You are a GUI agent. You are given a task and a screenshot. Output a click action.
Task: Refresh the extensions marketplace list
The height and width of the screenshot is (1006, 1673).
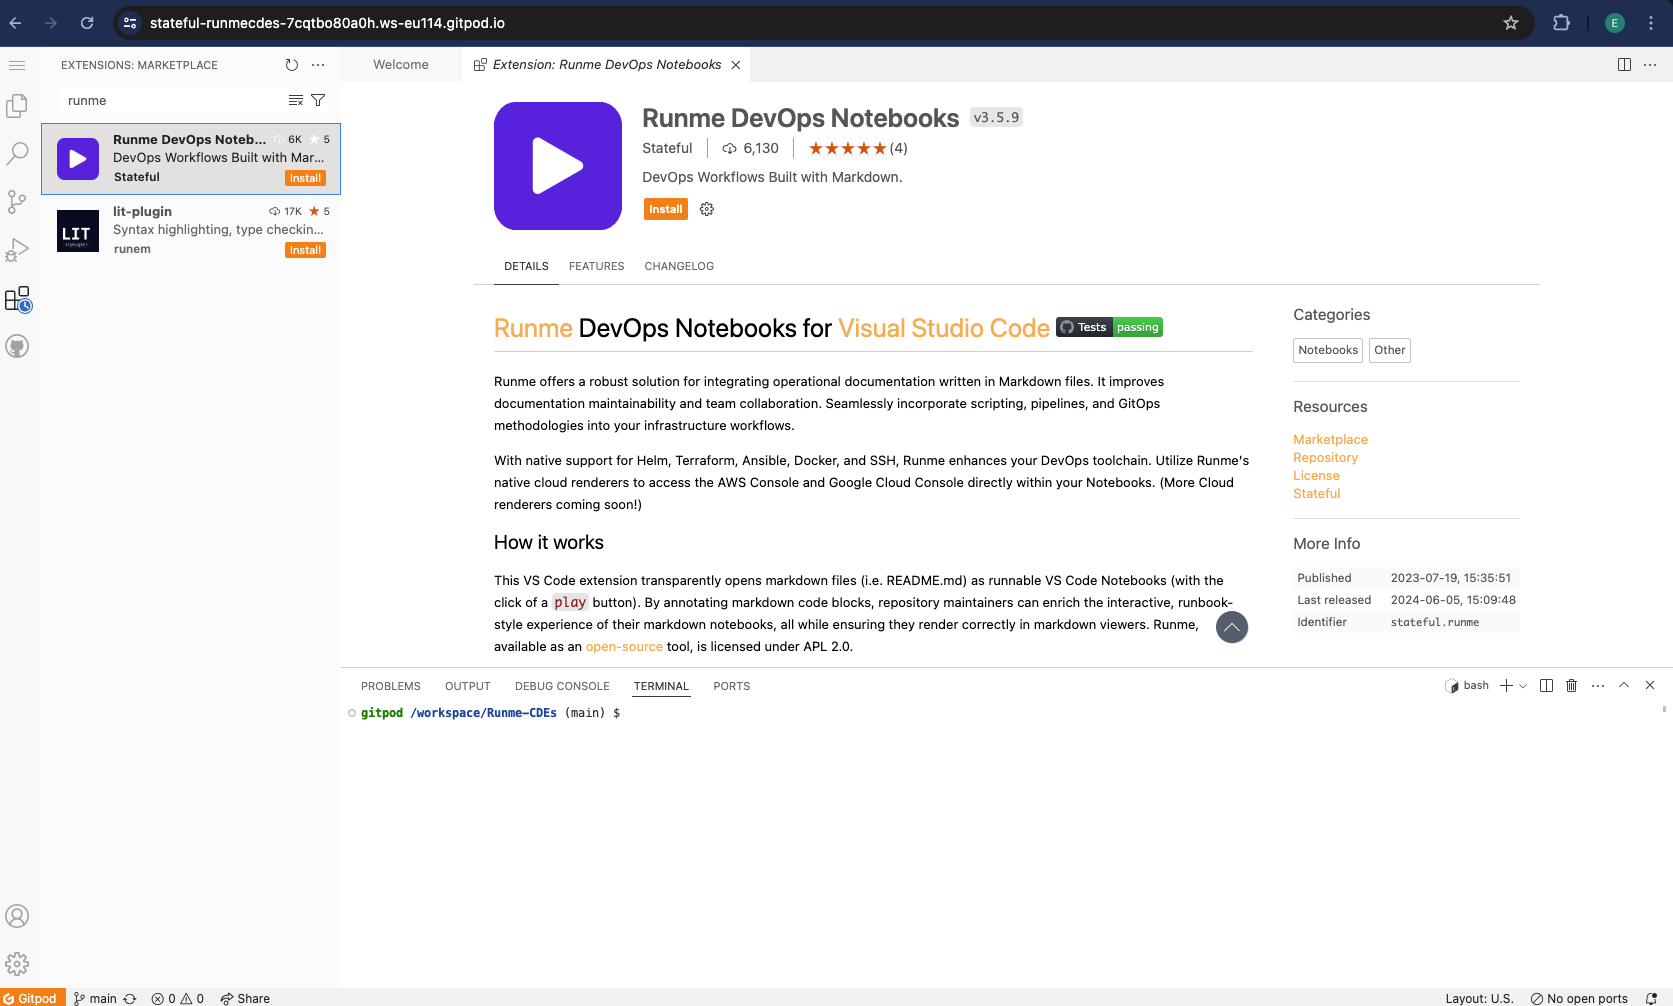pyautogui.click(x=291, y=65)
